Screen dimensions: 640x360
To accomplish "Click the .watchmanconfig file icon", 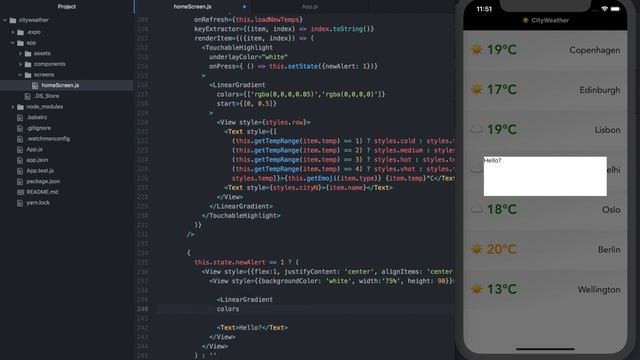I will coord(20,139).
